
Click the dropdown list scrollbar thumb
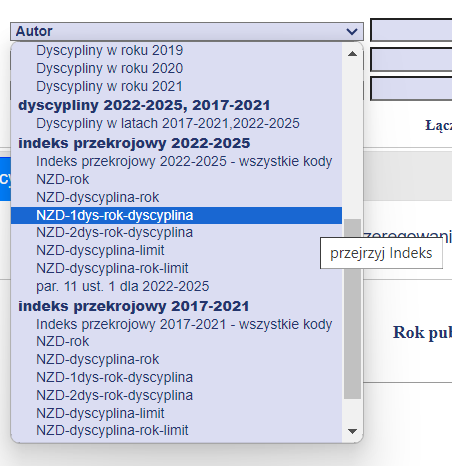point(352,308)
